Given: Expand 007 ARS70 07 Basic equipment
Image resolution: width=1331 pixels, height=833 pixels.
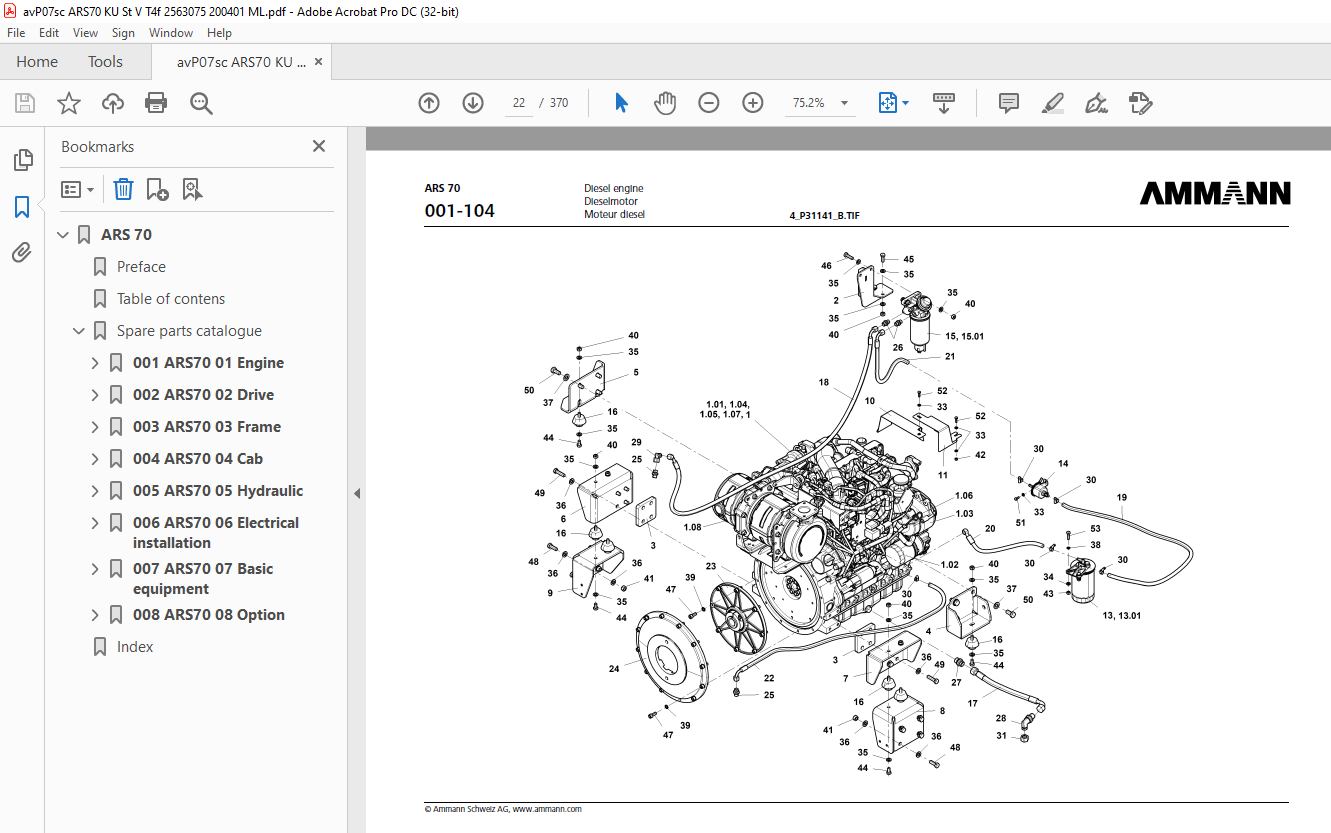Looking at the screenshot, I should (96, 569).
